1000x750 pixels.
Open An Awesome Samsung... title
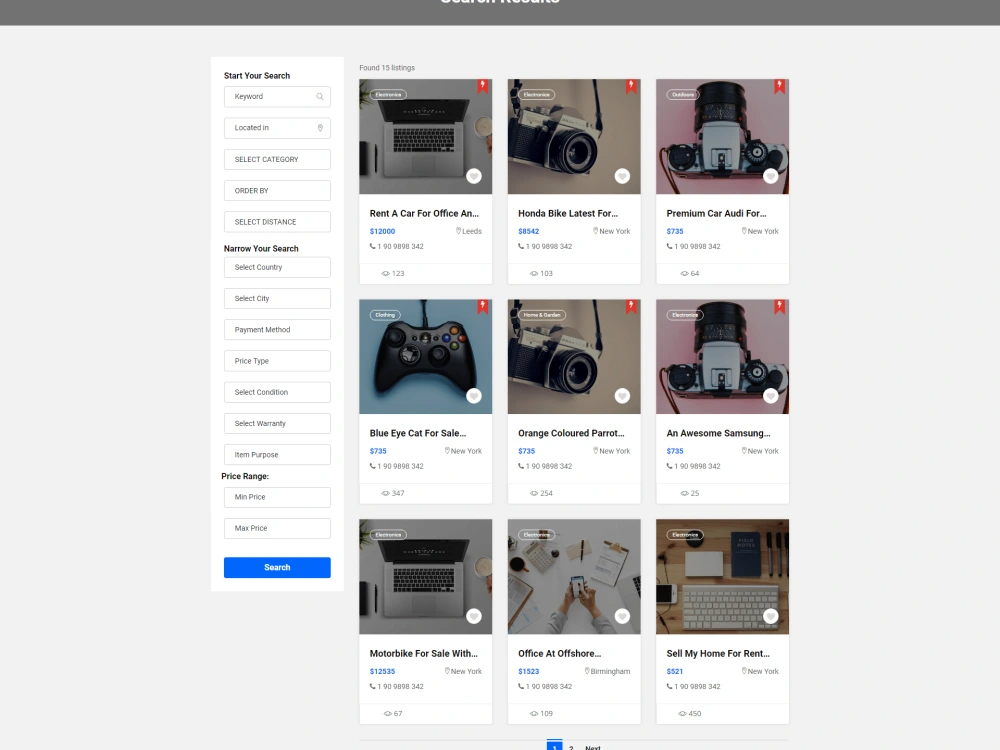718,434
